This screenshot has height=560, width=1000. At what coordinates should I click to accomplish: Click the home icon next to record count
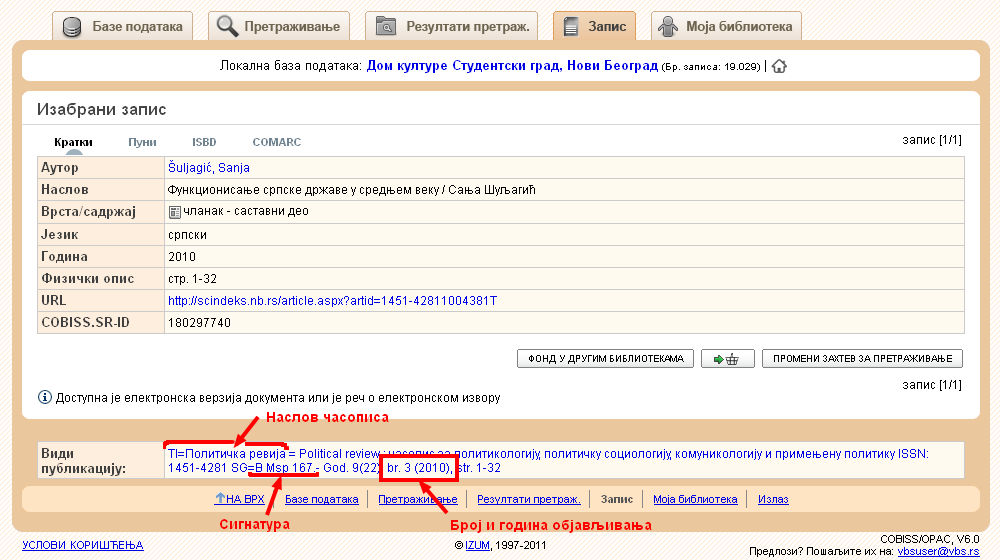[779, 66]
